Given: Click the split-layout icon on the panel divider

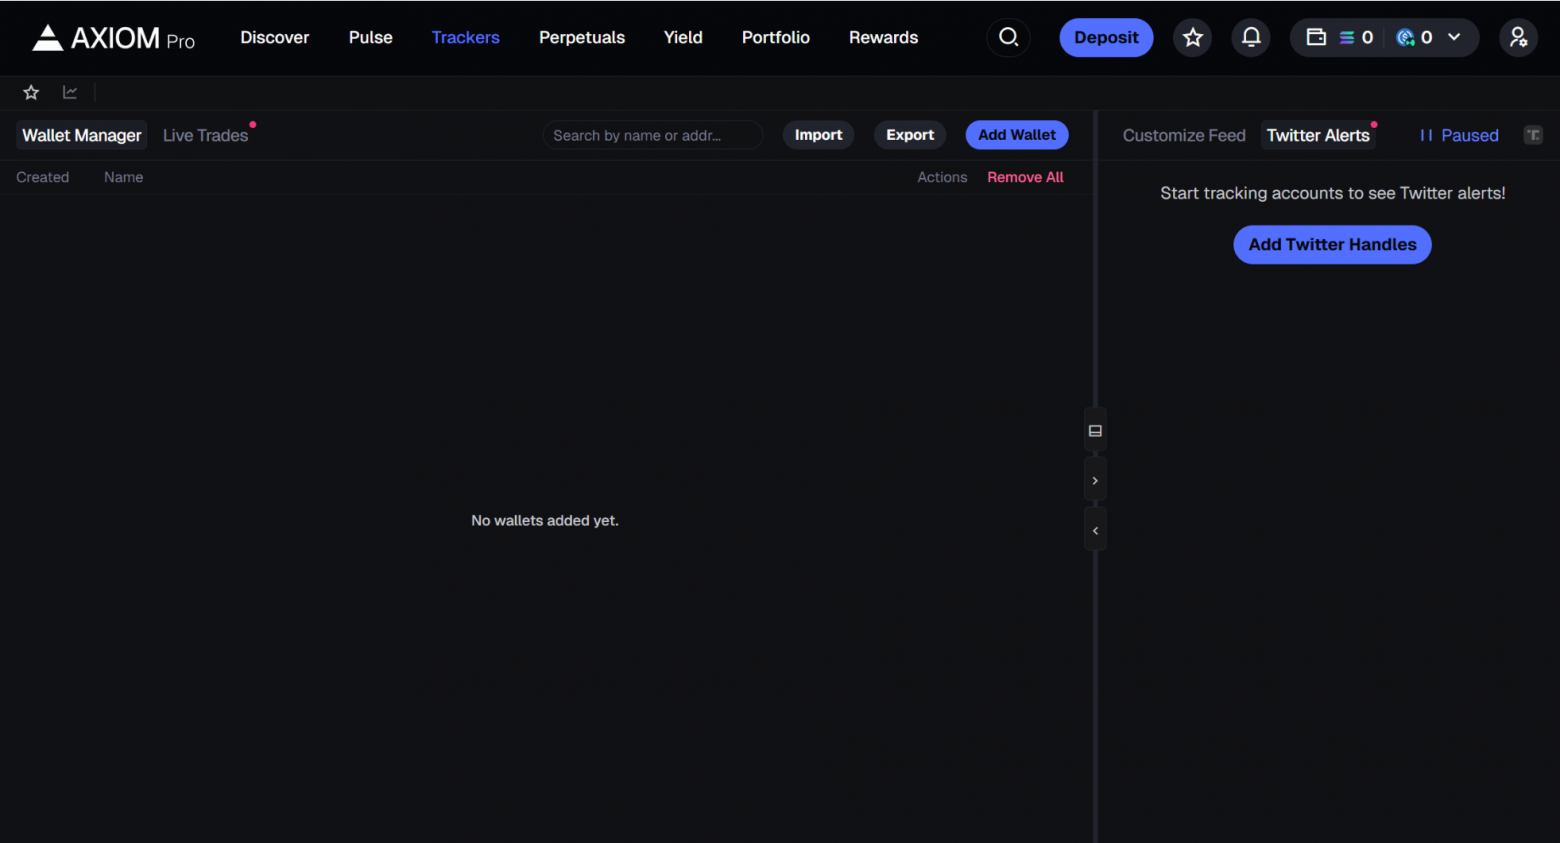Looking at the screenshot, I should pyautogui.click(x=1094, y=429).
